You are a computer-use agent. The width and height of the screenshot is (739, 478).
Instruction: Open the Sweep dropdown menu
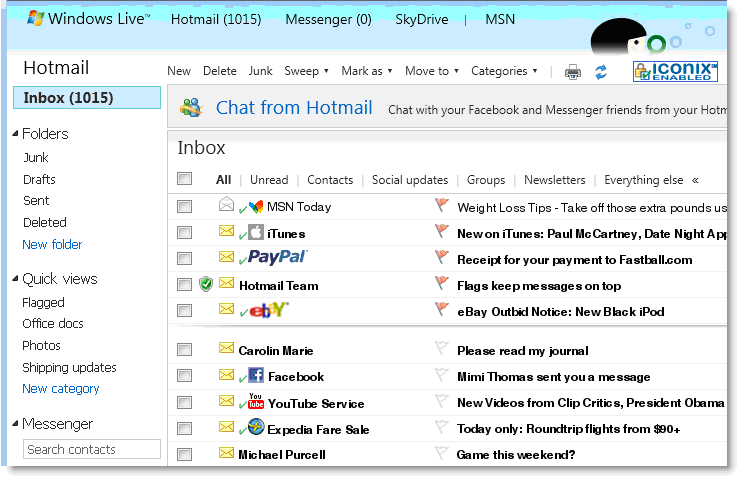(x=306, y=71)
